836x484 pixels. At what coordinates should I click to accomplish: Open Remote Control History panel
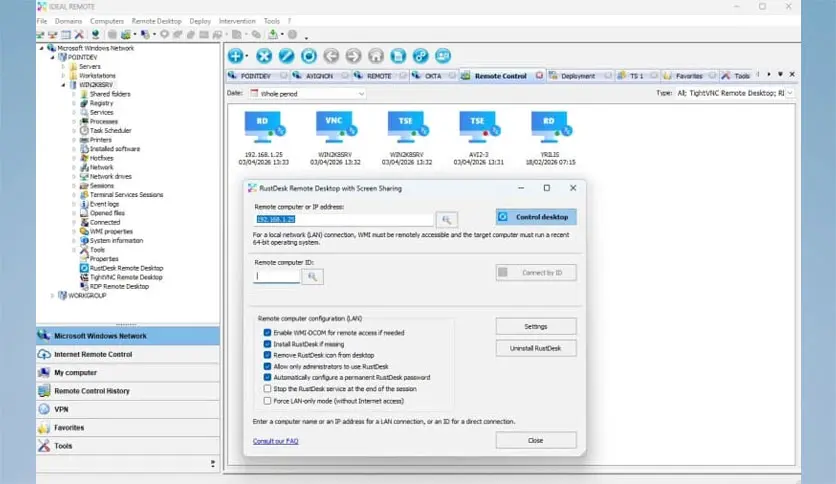click(x=128, y=391)
